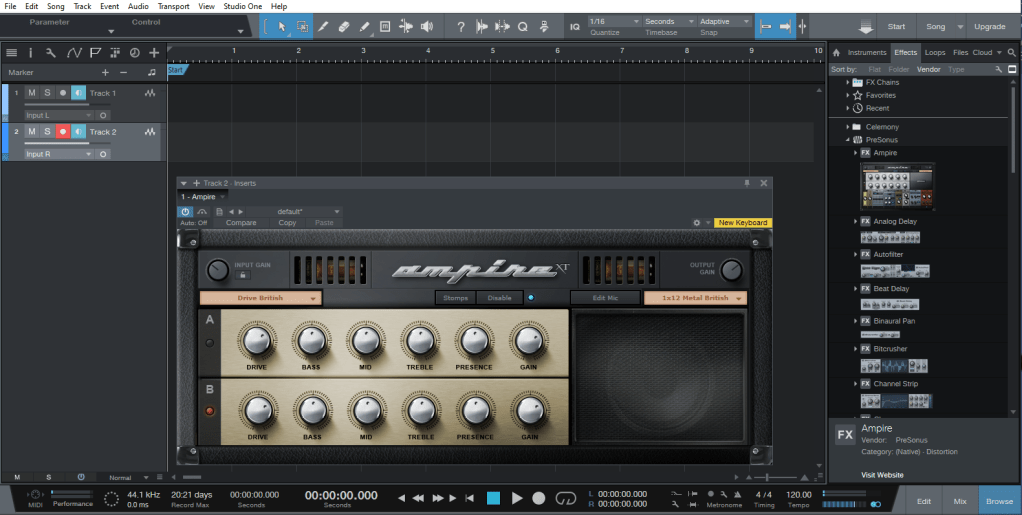Open the Drive British amp model dropdown
This screenshot has height=515, width=1022.
(260, 298)
